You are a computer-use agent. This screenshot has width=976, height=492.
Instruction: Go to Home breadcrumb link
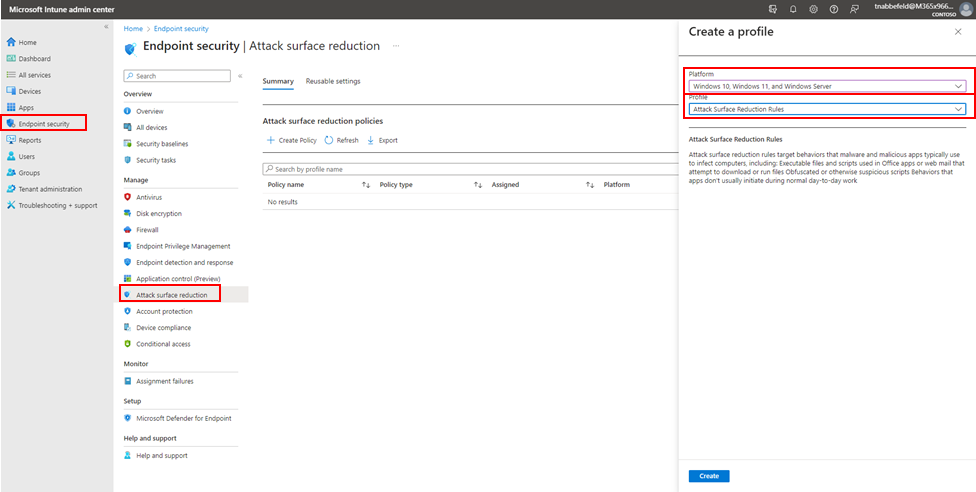[x=133, y=29]
